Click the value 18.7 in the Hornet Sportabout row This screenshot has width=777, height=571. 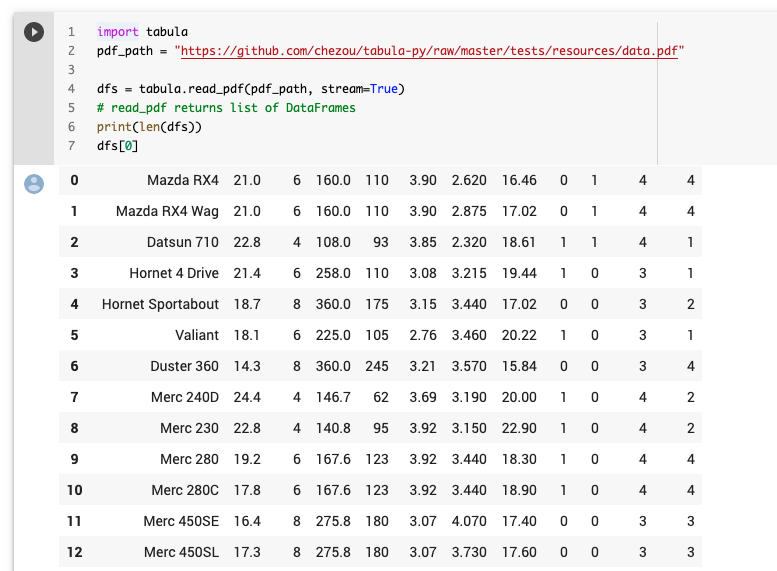click(x=247, y=304)
